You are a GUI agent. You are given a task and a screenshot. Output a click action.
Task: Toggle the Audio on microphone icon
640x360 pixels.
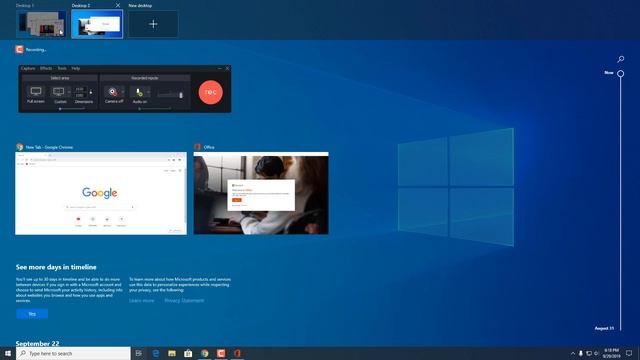(x=139, y=92)
